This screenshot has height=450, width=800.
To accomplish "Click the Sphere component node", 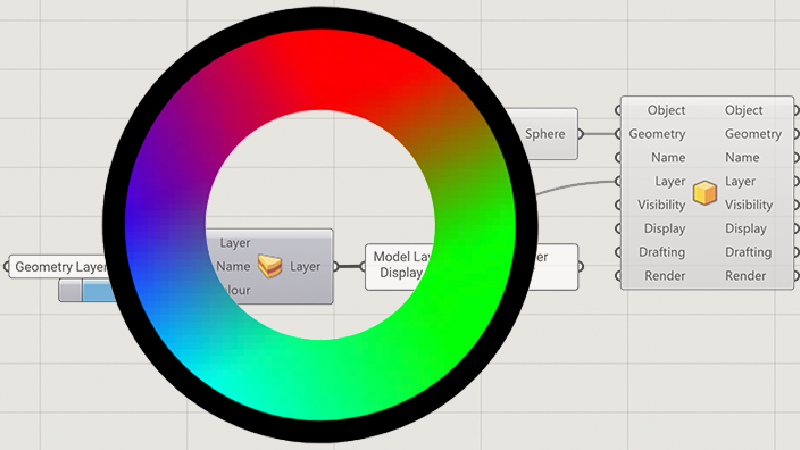I will [x=545, y=134].
